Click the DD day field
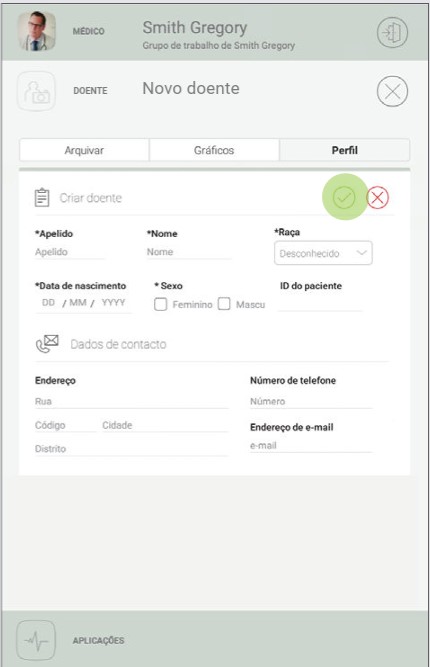This screenshot has height=667, width=430. (x=48, y=302)
